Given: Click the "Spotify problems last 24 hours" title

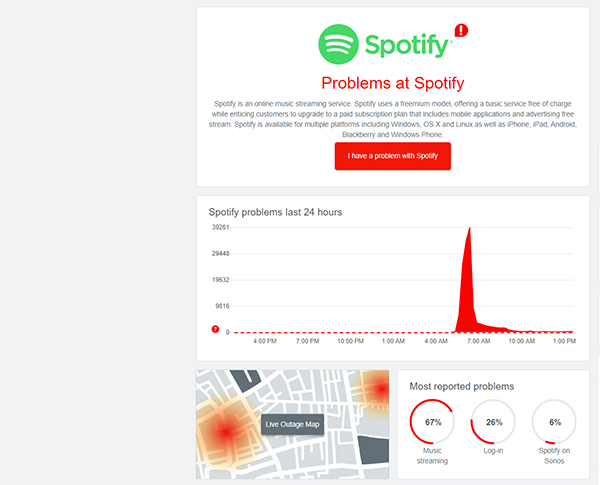Looking at the screenshot, I should point(276,212).
